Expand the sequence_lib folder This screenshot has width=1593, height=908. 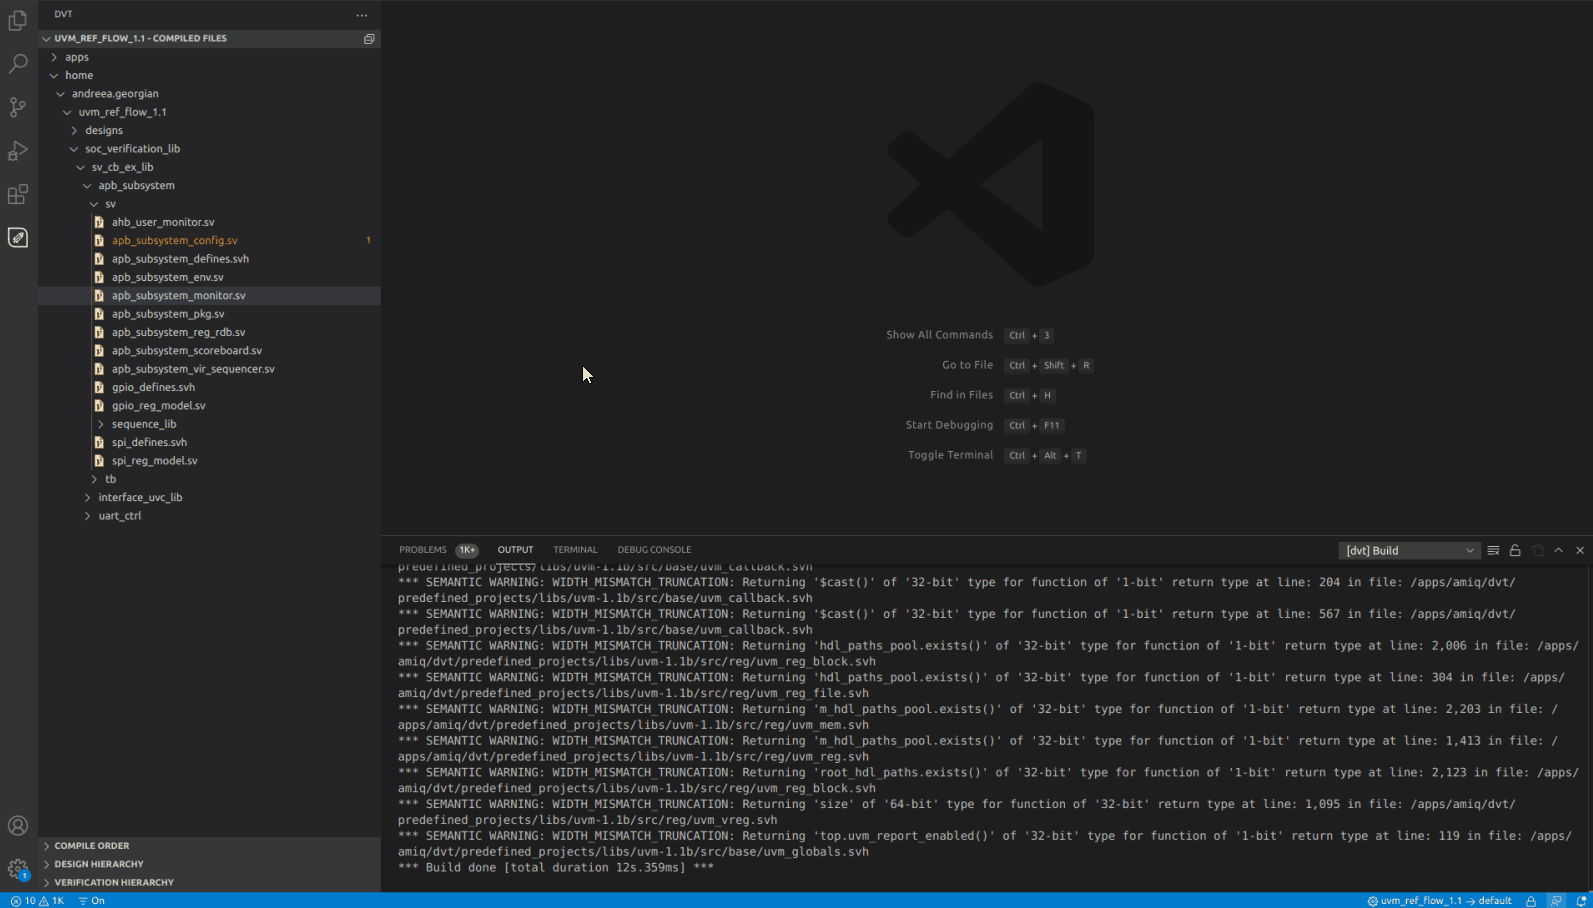tap(144, 424)
